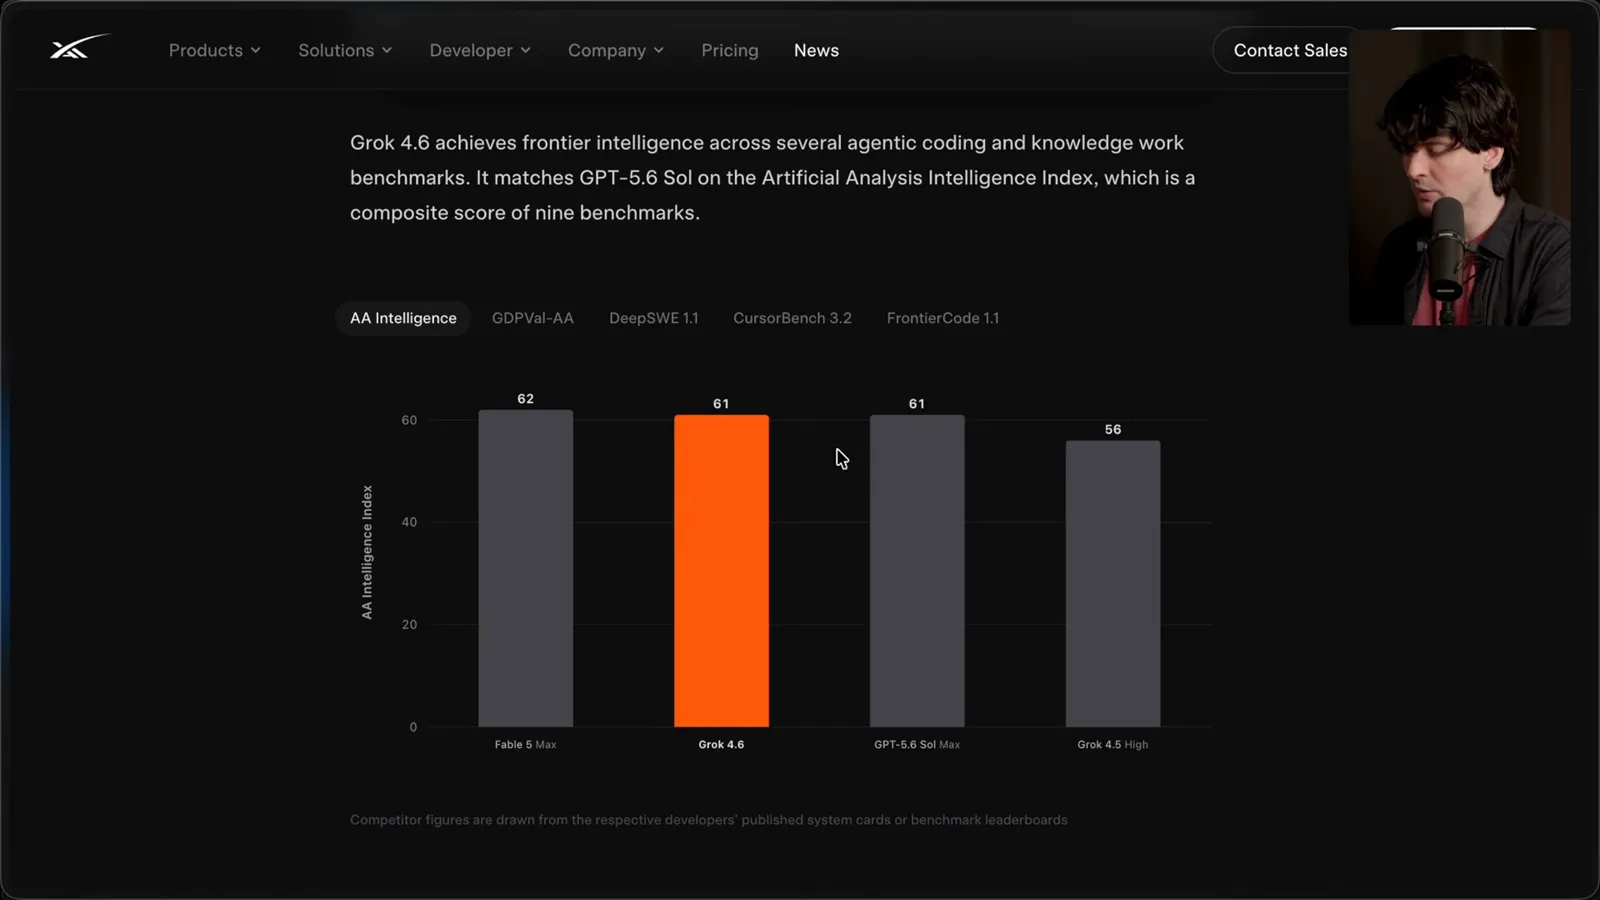Screen dimensions: 1600x900
Task: Open the Developer dropdown
Action: click(480, 50)
